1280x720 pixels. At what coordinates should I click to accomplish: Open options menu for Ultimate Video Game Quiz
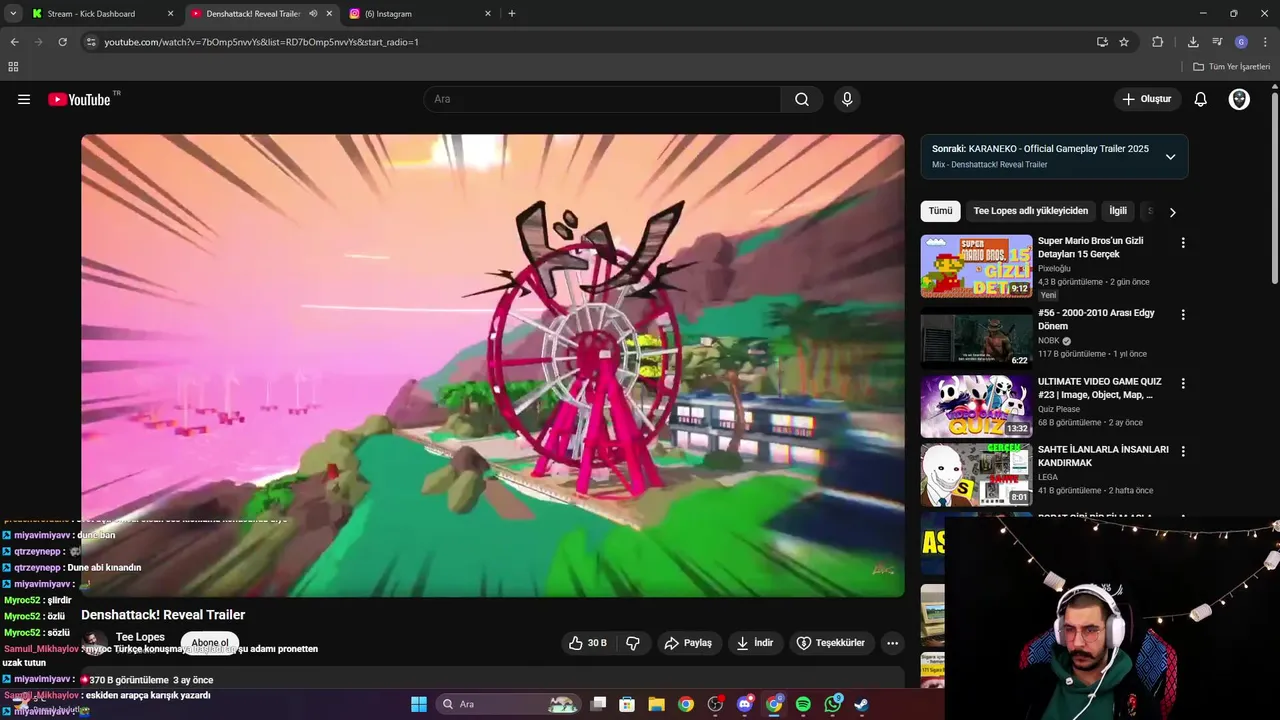[1183, 383]
